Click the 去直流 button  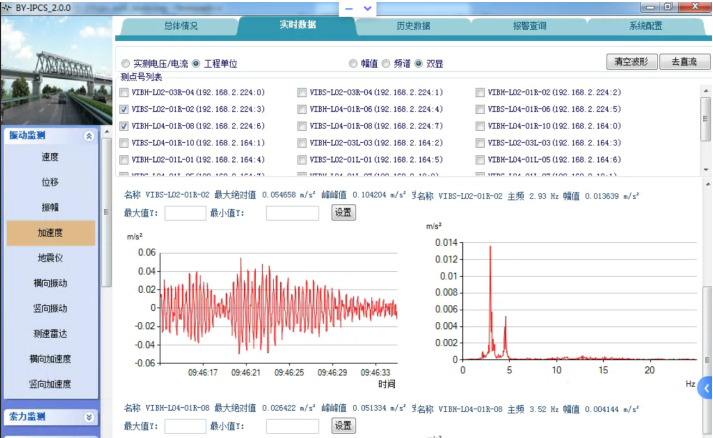[x=684, y=61]
